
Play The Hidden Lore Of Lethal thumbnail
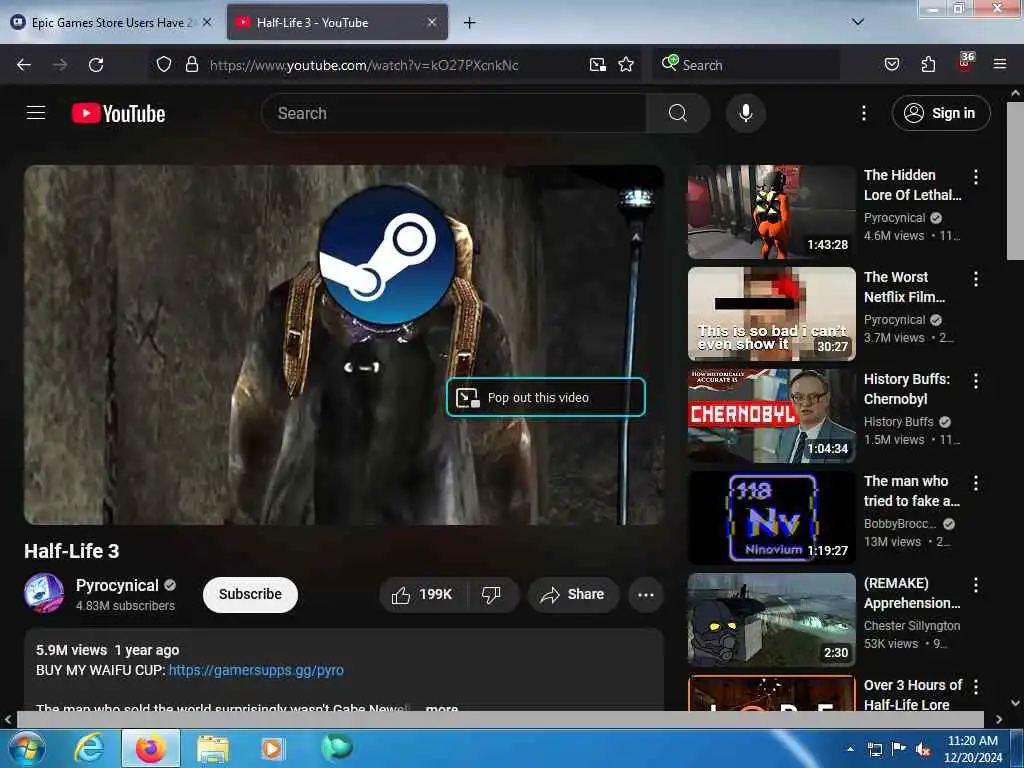click(771, 212)
